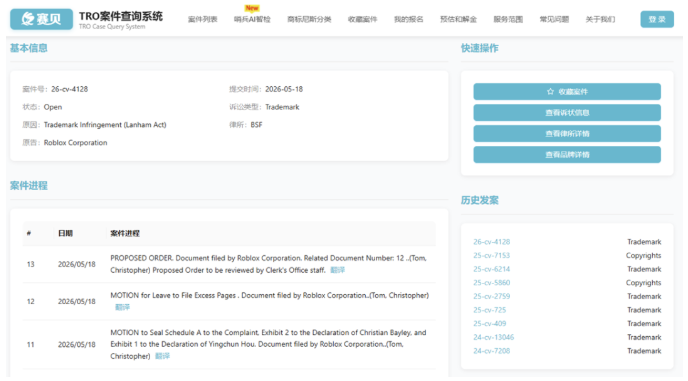Open historical case 25-cv-5860
The image size is (688, 381).
click(491, 283)
